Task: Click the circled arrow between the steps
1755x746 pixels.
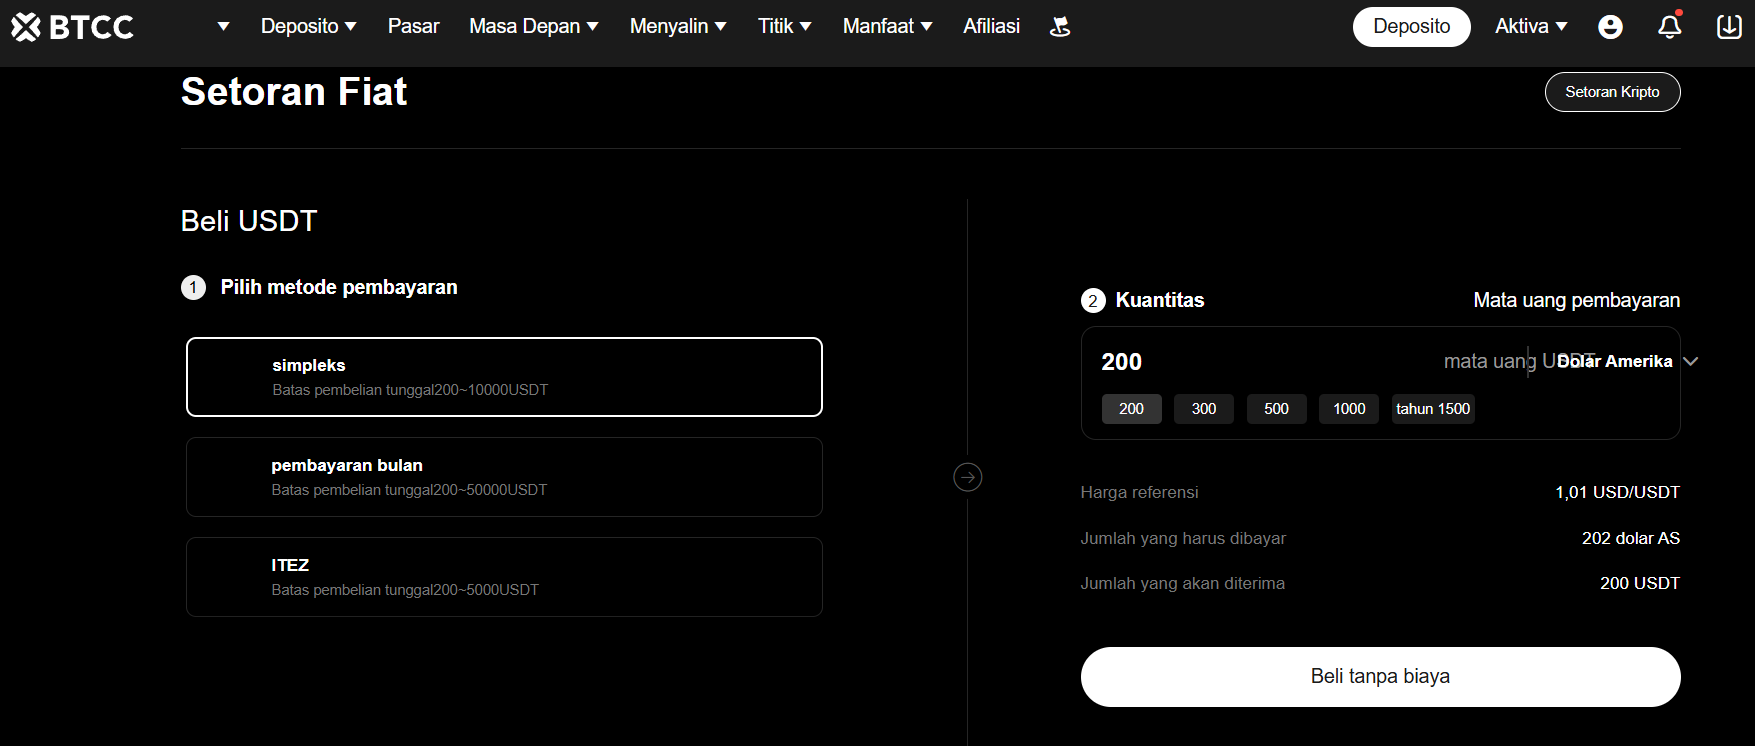Action: point(967,477)
